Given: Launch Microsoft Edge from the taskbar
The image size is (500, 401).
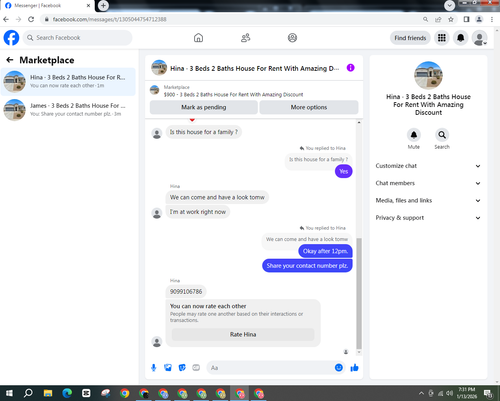Looking at the screenshot, I should [x=67, y=393].
